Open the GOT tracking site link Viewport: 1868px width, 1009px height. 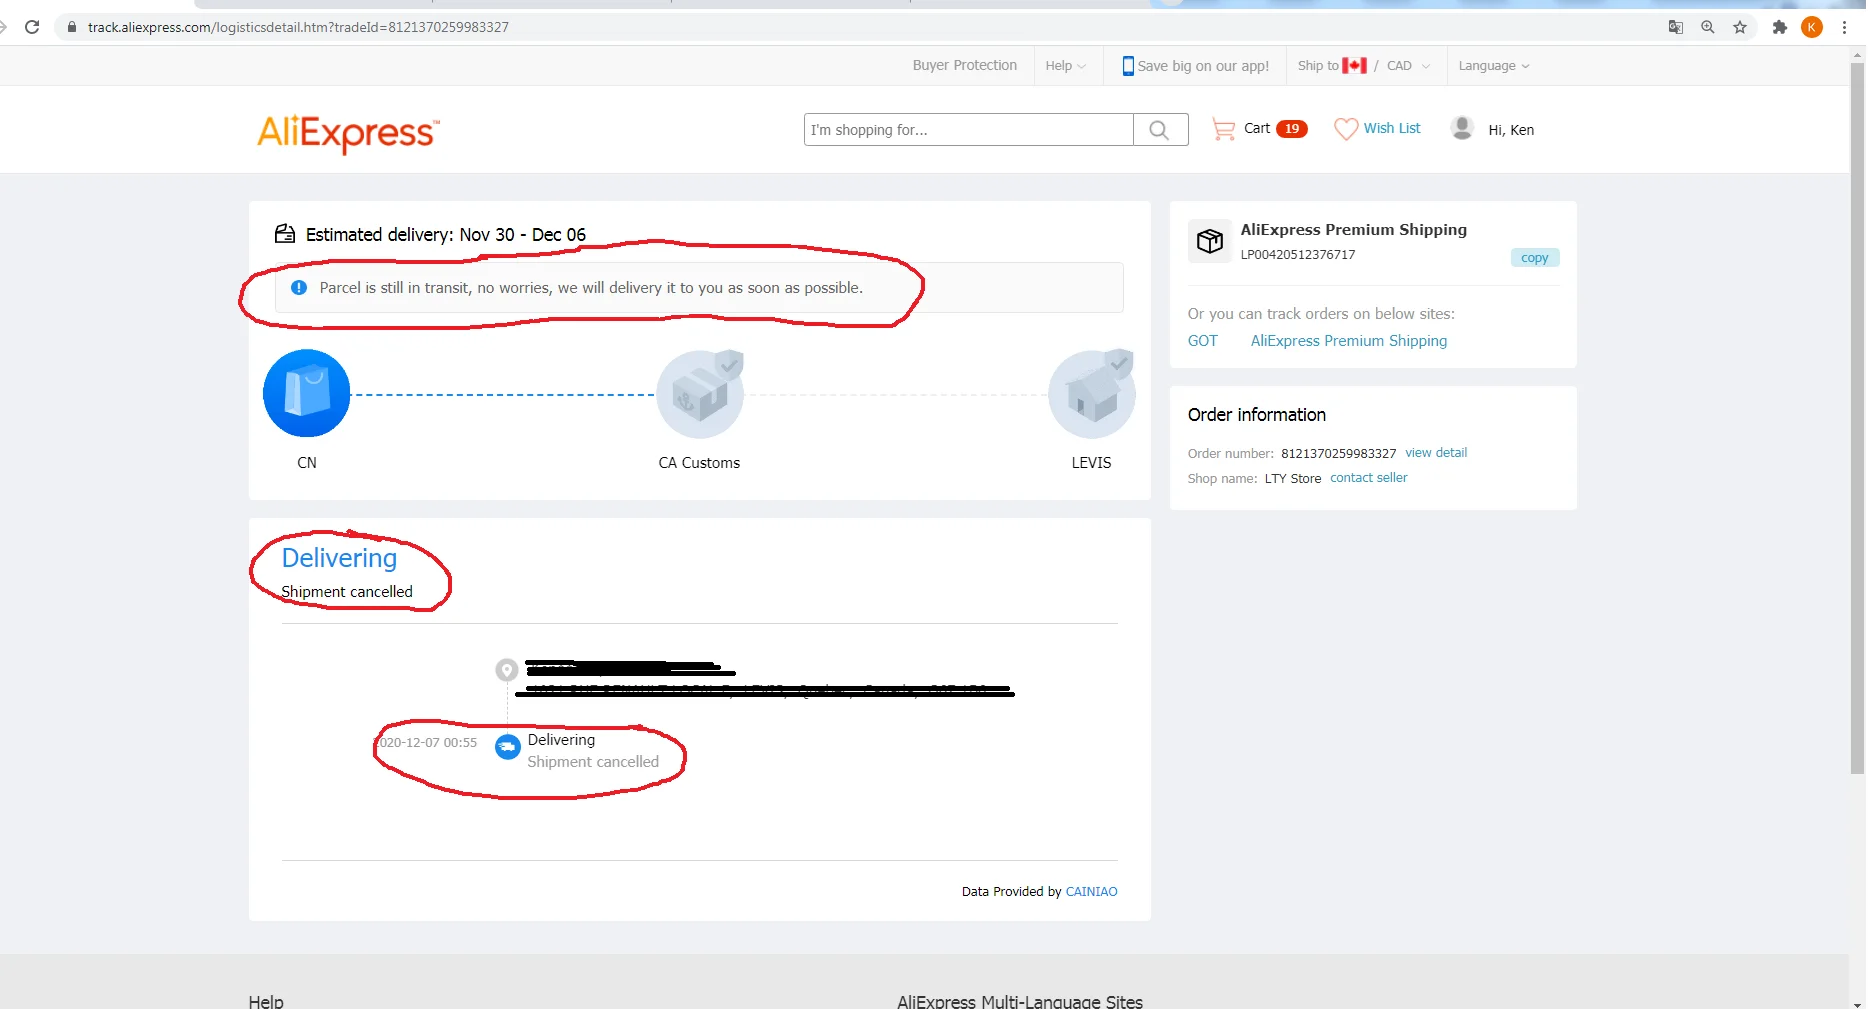[x=1203, y=341]
